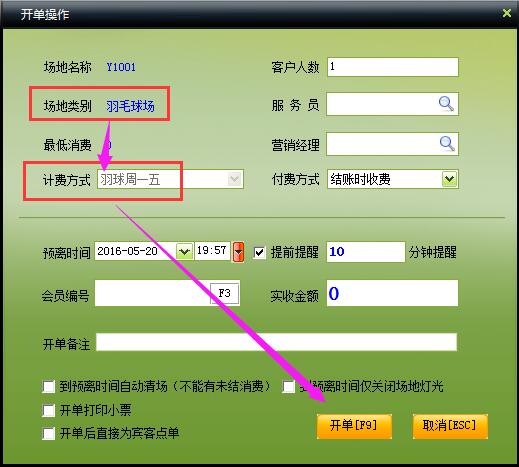Click the magnifier icon for 营销经理
The height and width of the screenshot is (467, 519).
coord(447,144)
